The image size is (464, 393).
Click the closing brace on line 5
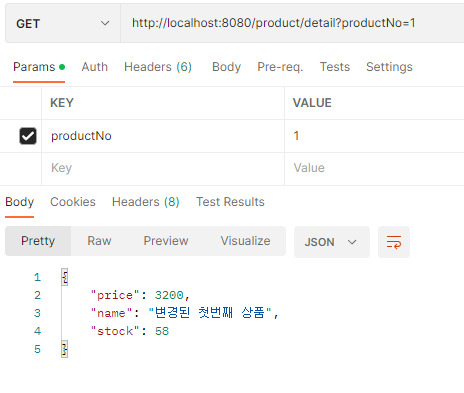[x=65, y=349]
